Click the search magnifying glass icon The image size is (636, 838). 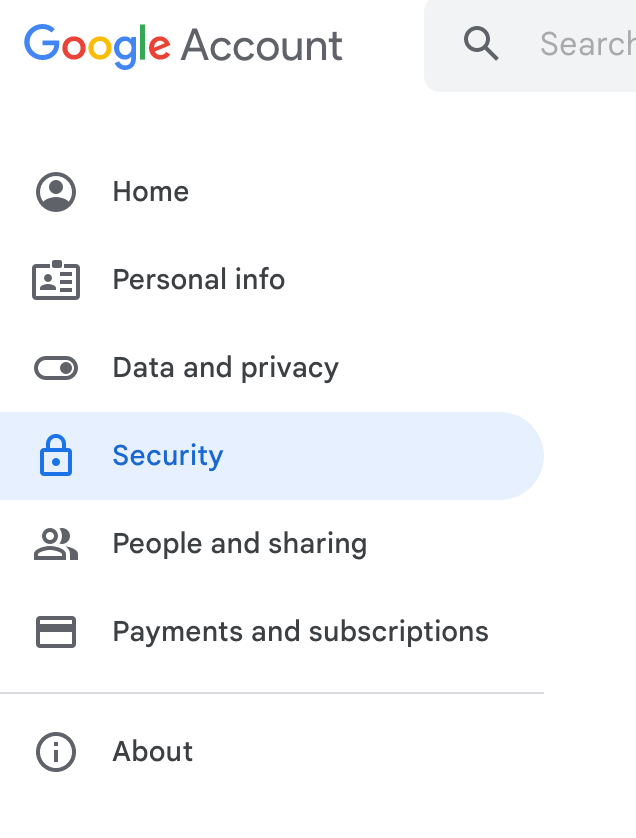481,44
